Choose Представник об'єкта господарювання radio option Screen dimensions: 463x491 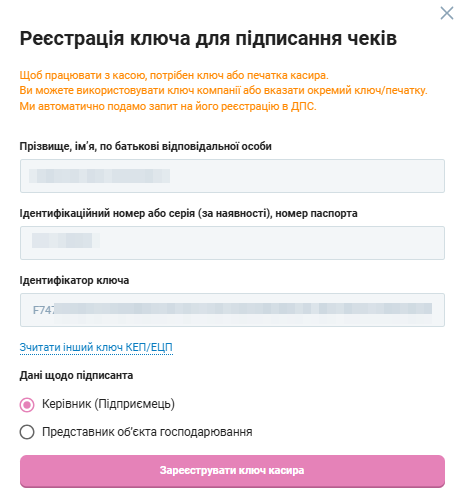(27, 432)
